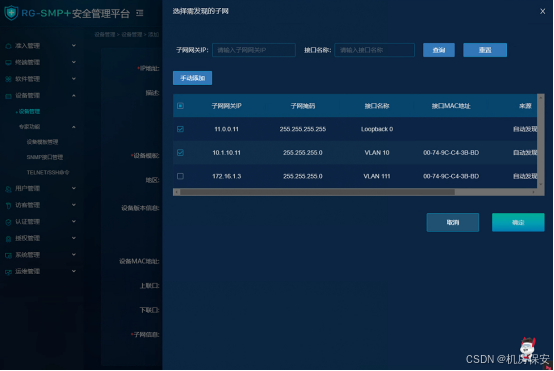Click the 运维管理 sidebar icon
The width and height of the screenshot is (554, 371).
(x=8, y=272)
